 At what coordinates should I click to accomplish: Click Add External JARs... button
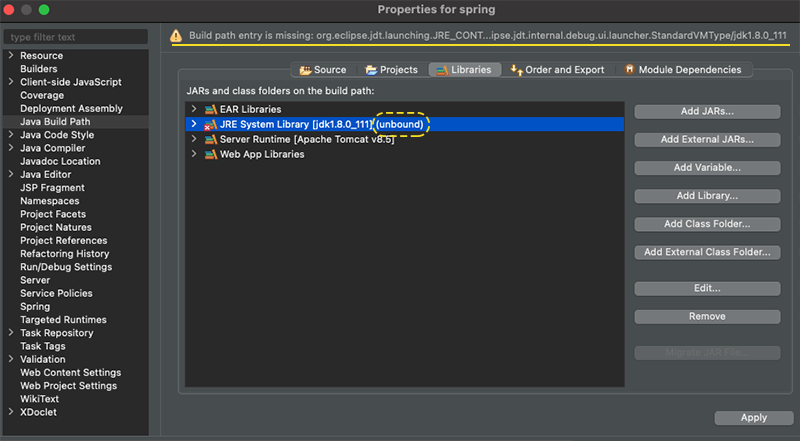click(x=707, y=139)
